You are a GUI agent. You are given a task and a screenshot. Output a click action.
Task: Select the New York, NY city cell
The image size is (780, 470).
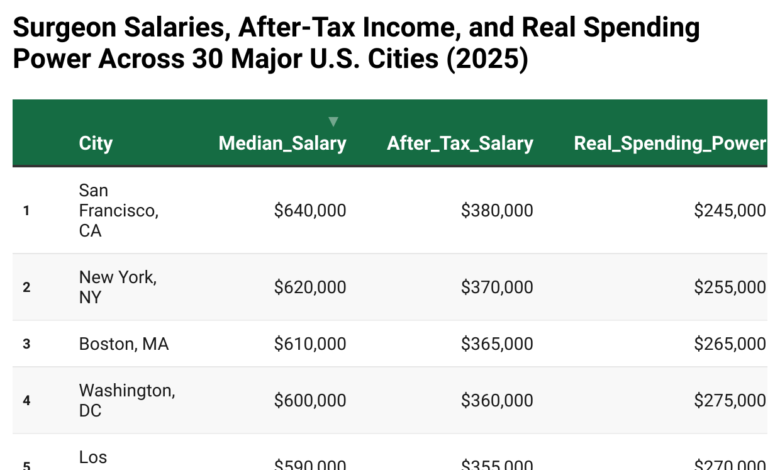[117, 287]
